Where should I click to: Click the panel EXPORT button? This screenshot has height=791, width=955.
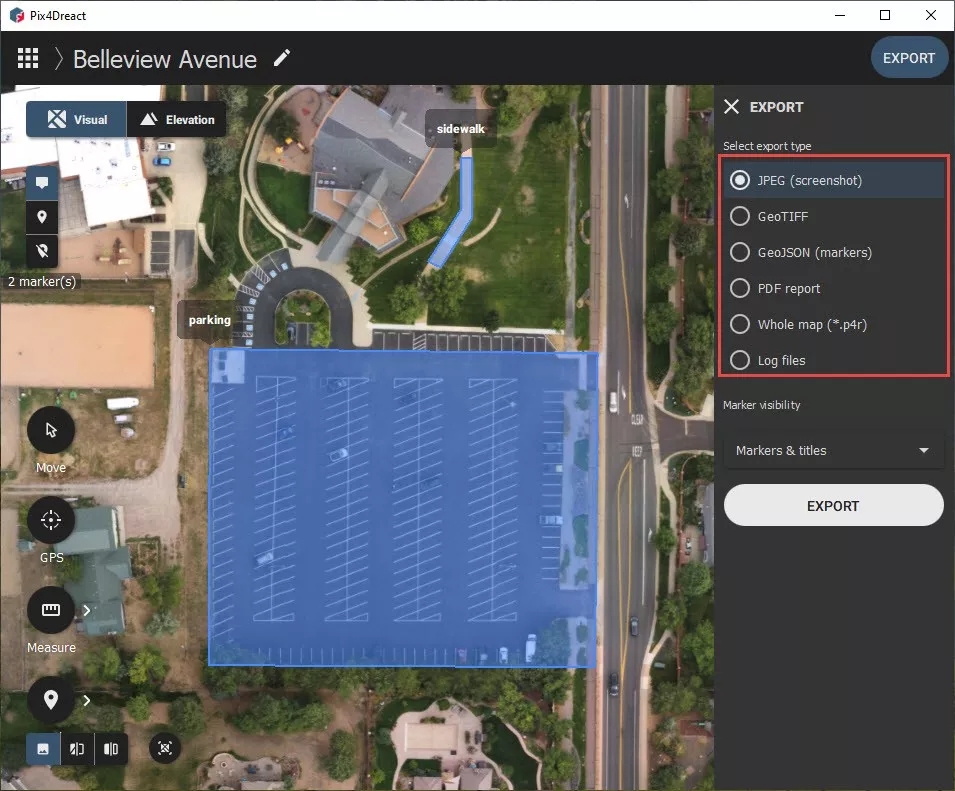[834, 505]
